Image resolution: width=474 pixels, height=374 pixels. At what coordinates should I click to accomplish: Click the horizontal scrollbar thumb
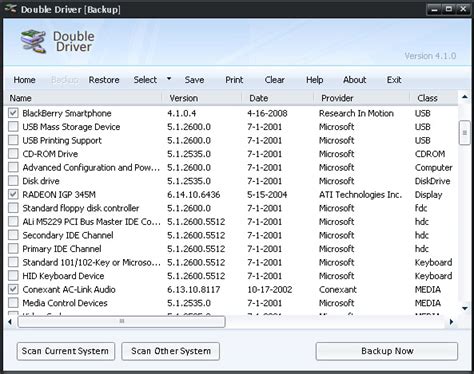click(121, 322)
